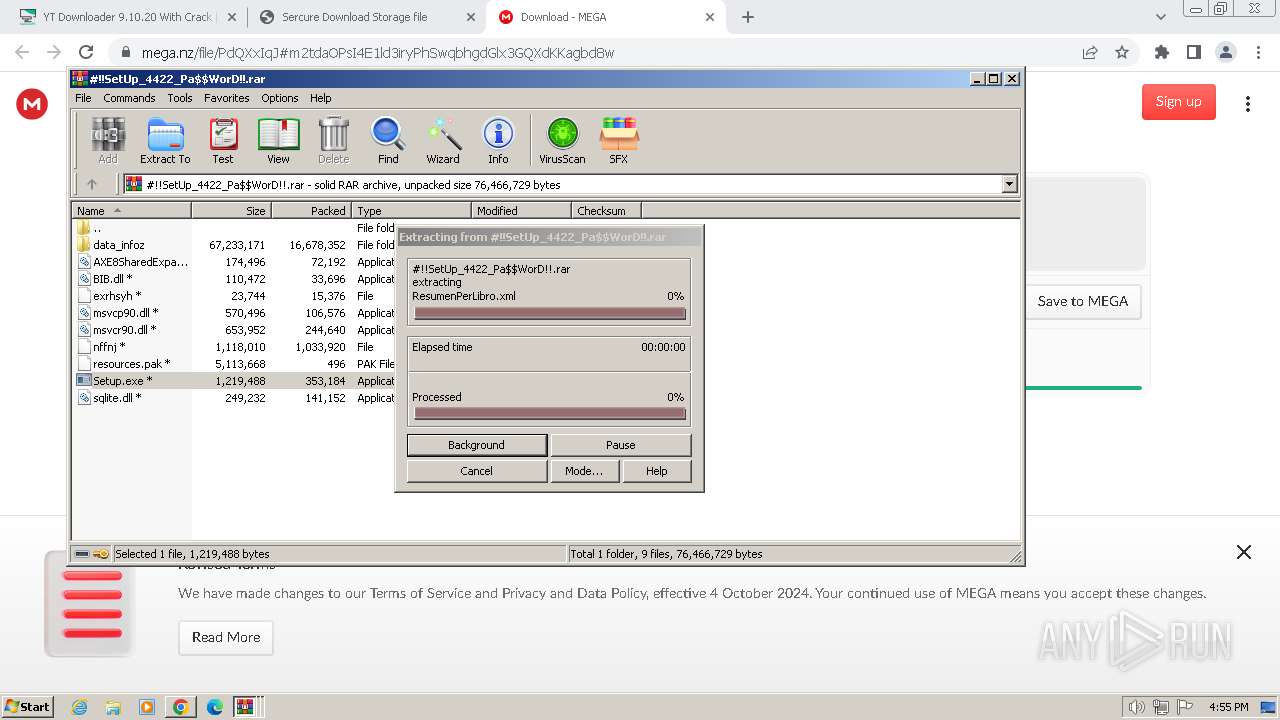Open a new browser tab

pos(748,17)
